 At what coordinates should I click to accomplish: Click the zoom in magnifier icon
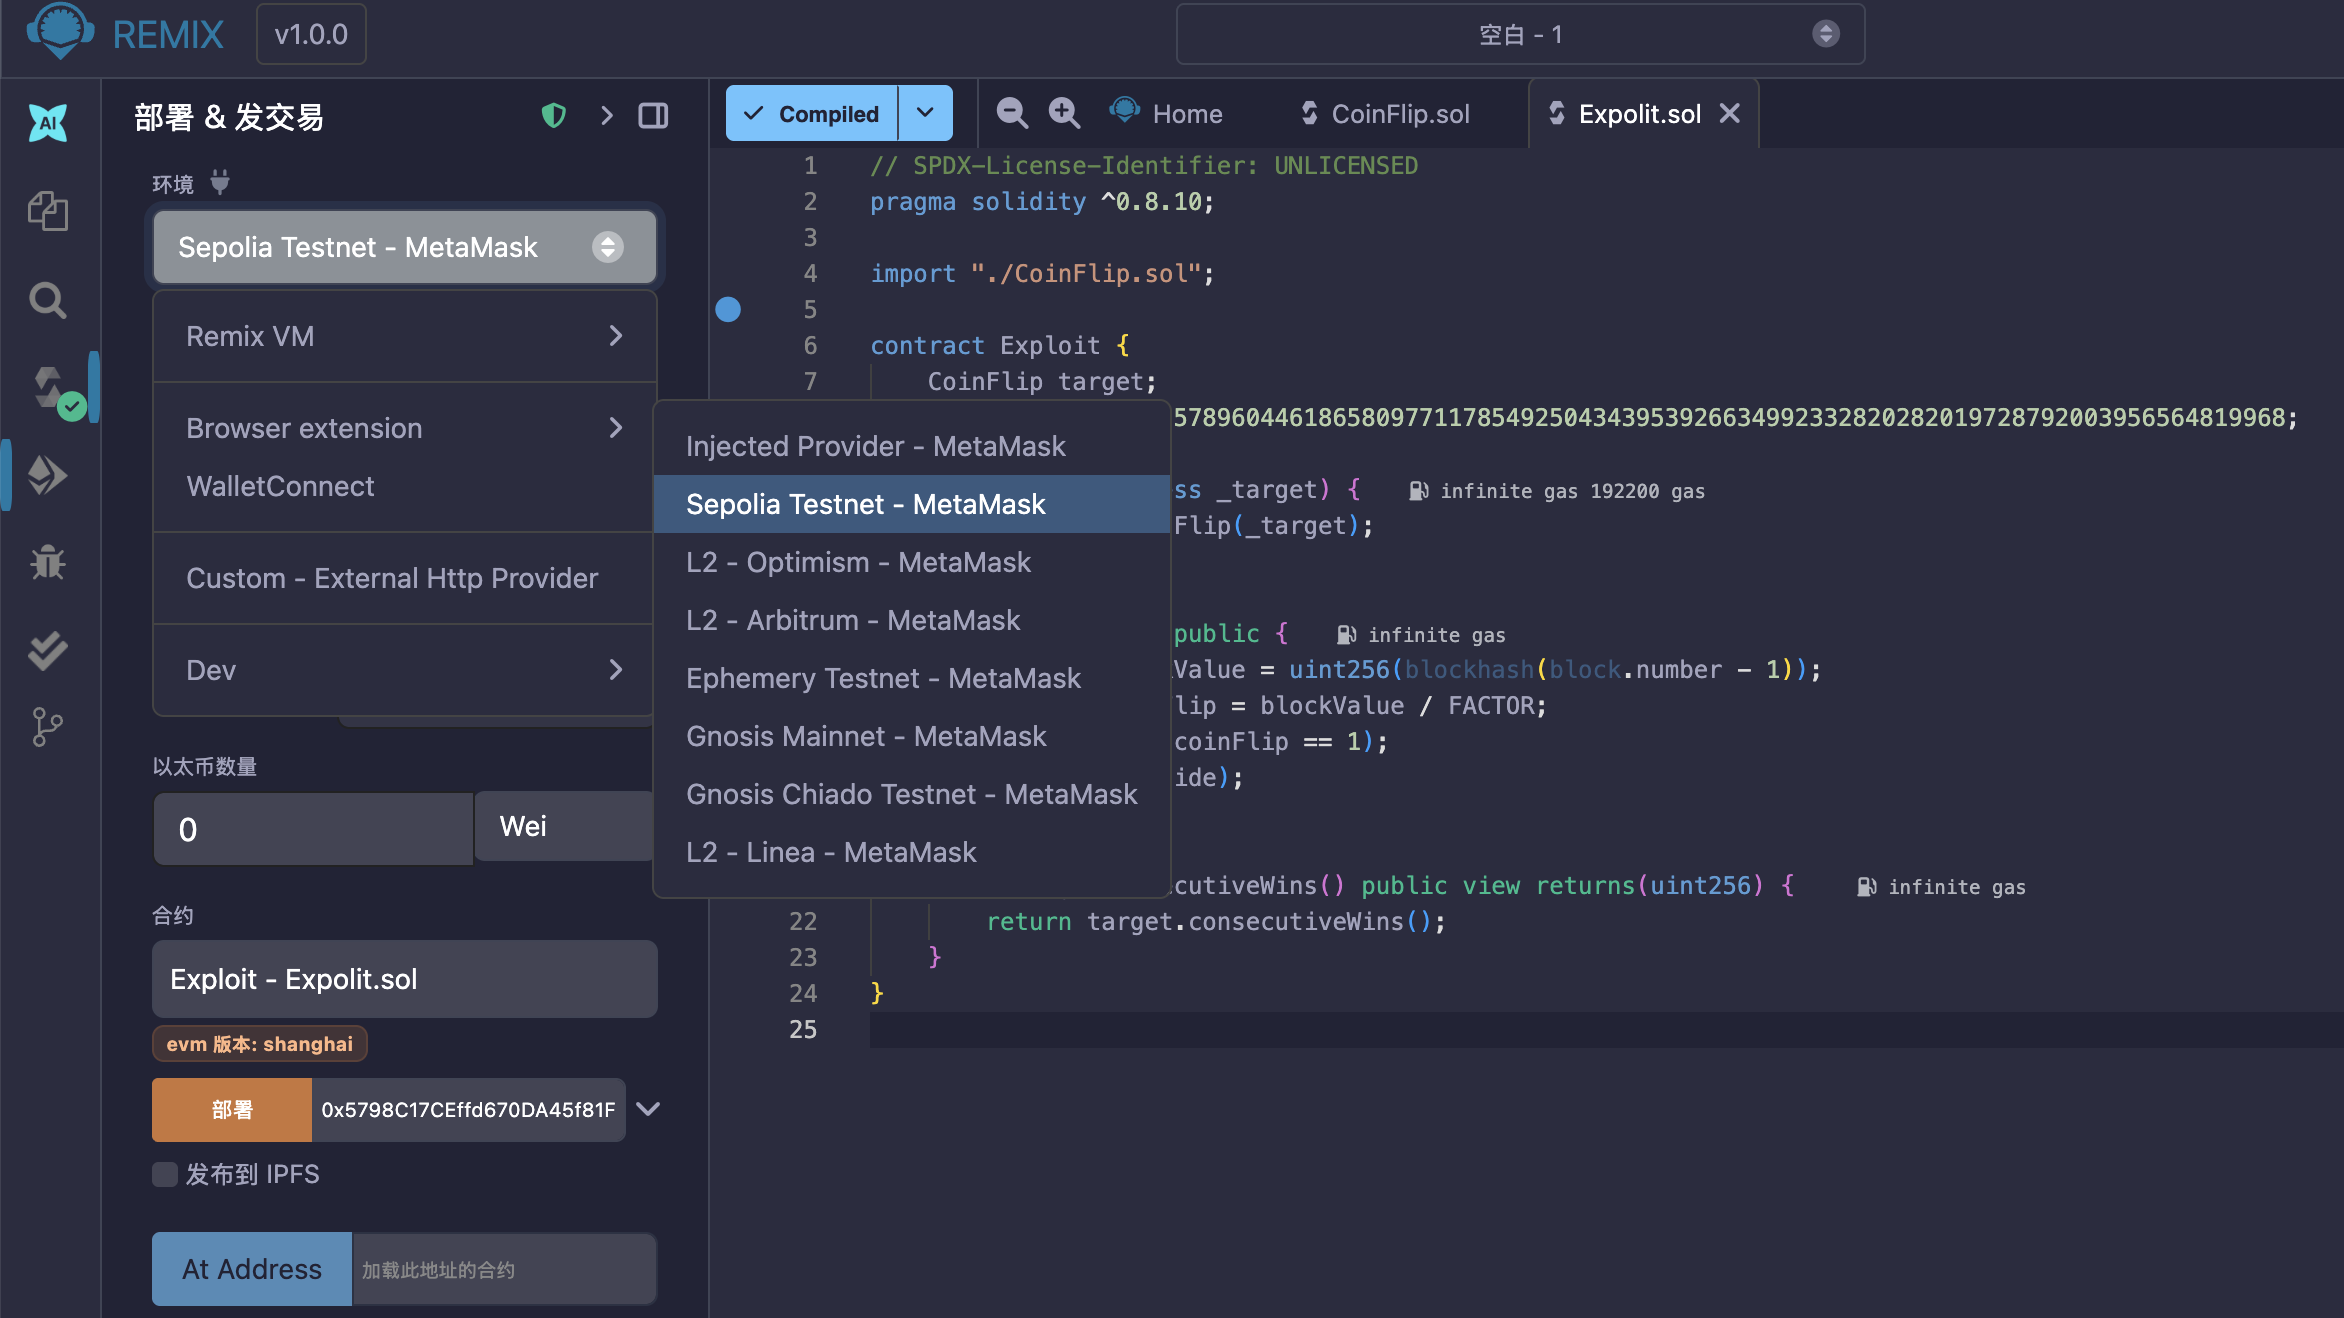(1064, 113)
